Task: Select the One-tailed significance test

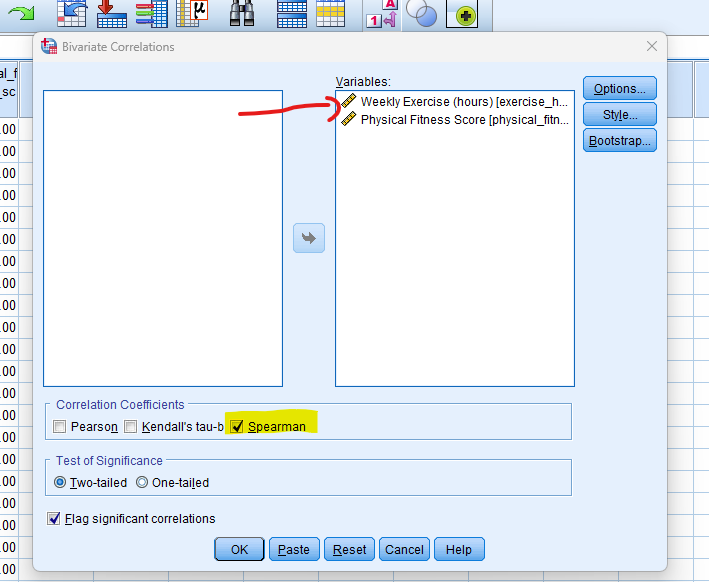Action: 141,482
